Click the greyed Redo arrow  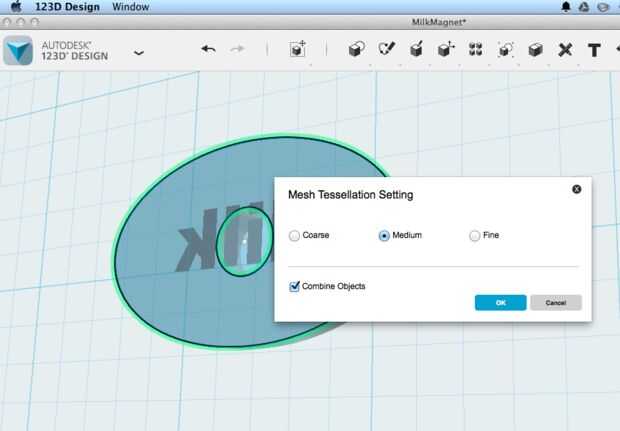click(237, 49)
